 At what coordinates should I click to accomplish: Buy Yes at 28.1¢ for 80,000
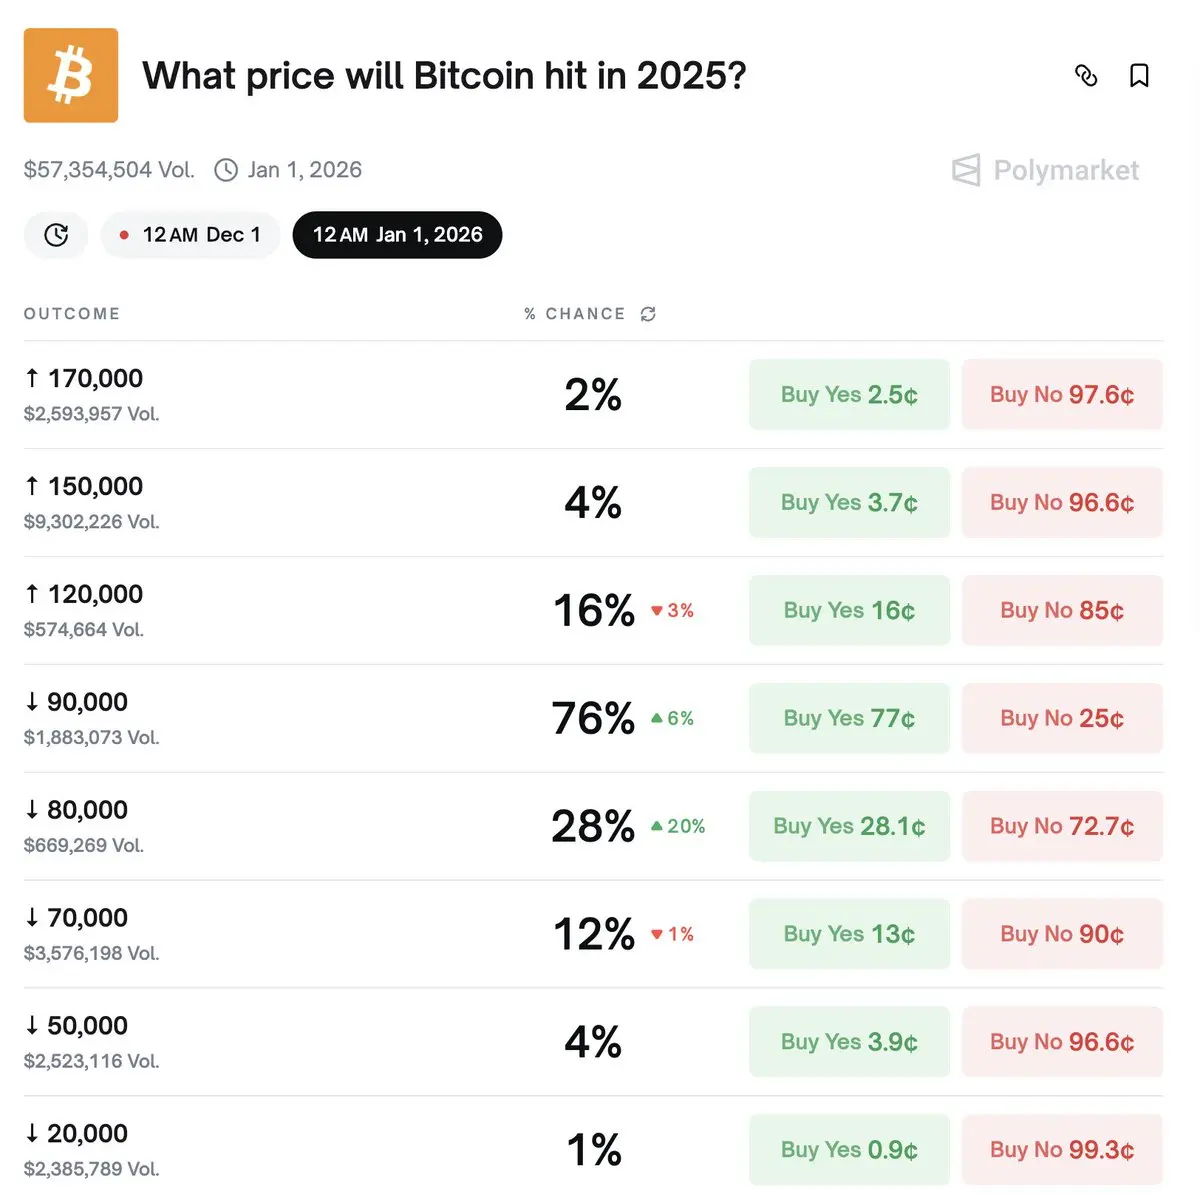(x=849, y=827)
